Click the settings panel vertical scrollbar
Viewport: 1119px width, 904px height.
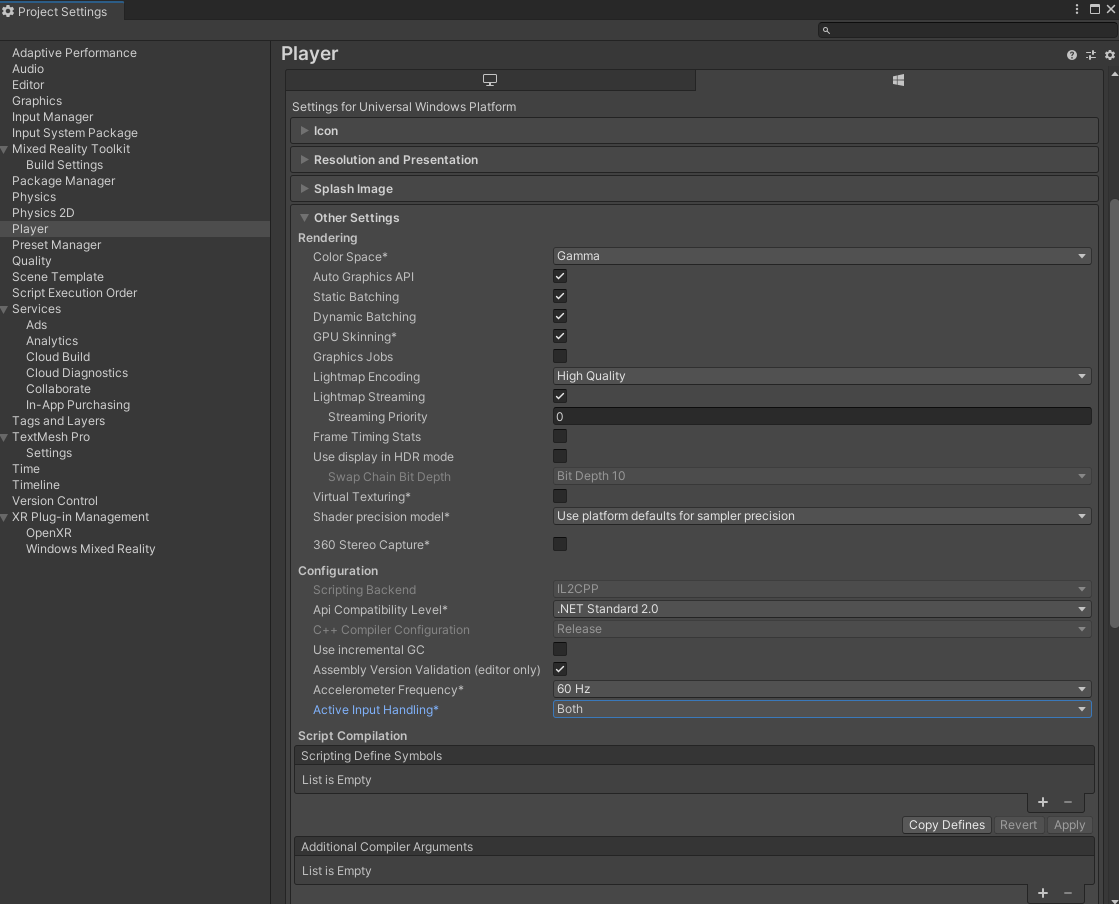coord(1114,414)
